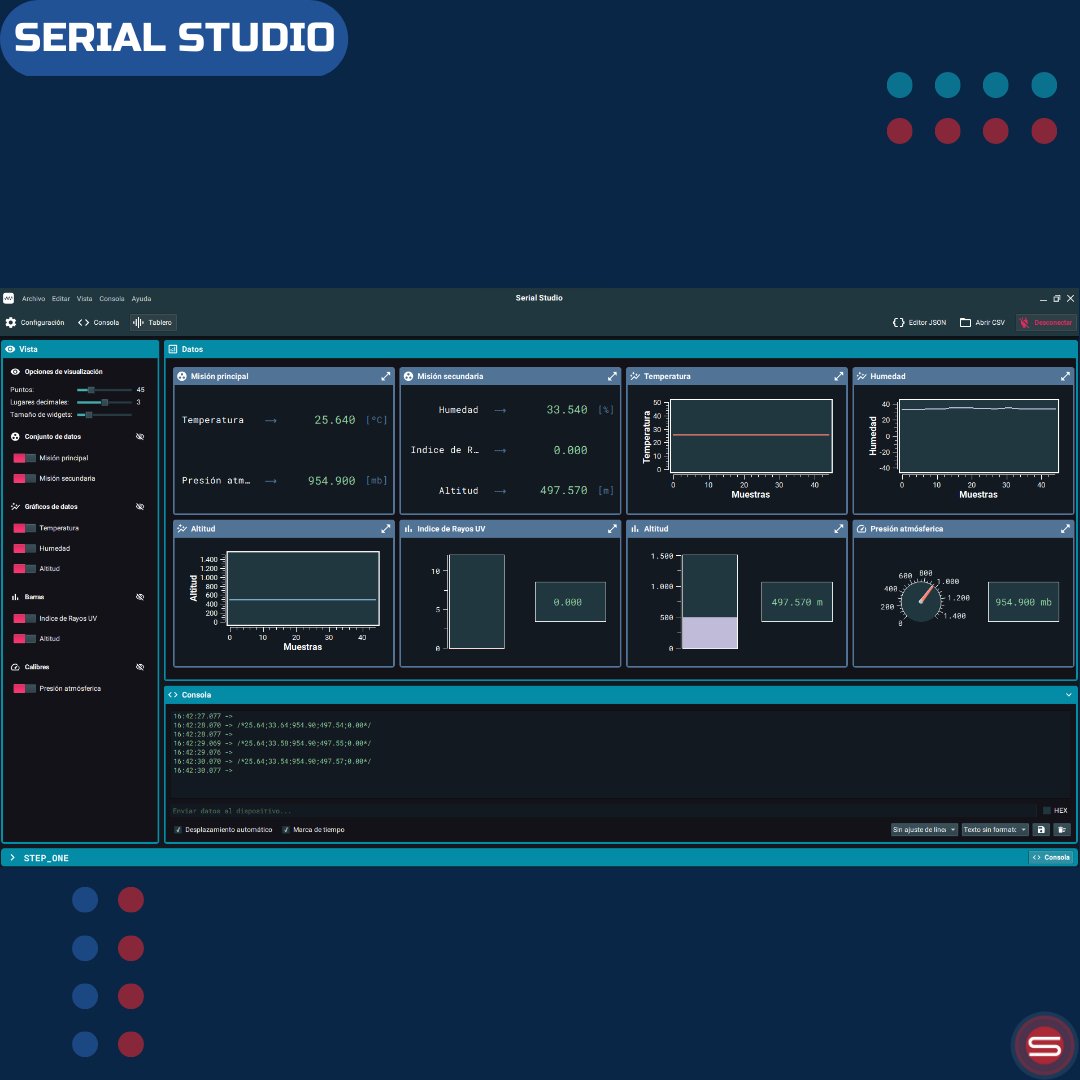This screenshot has height=1080, width=1080.
Task: Toggle Desplazamiento automático checkbox
Action: (178, 829)
